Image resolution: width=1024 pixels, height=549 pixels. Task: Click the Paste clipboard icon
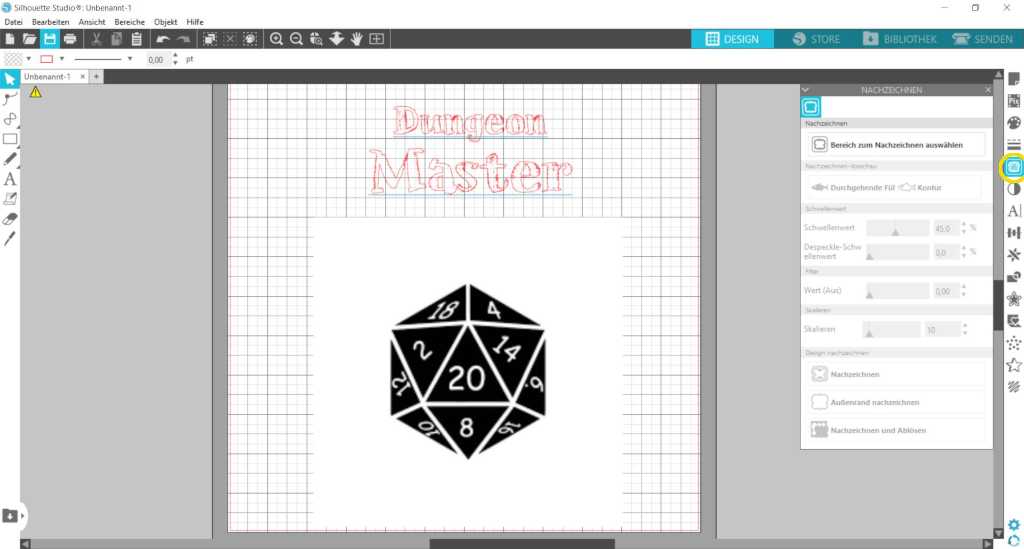pos(136,39)
